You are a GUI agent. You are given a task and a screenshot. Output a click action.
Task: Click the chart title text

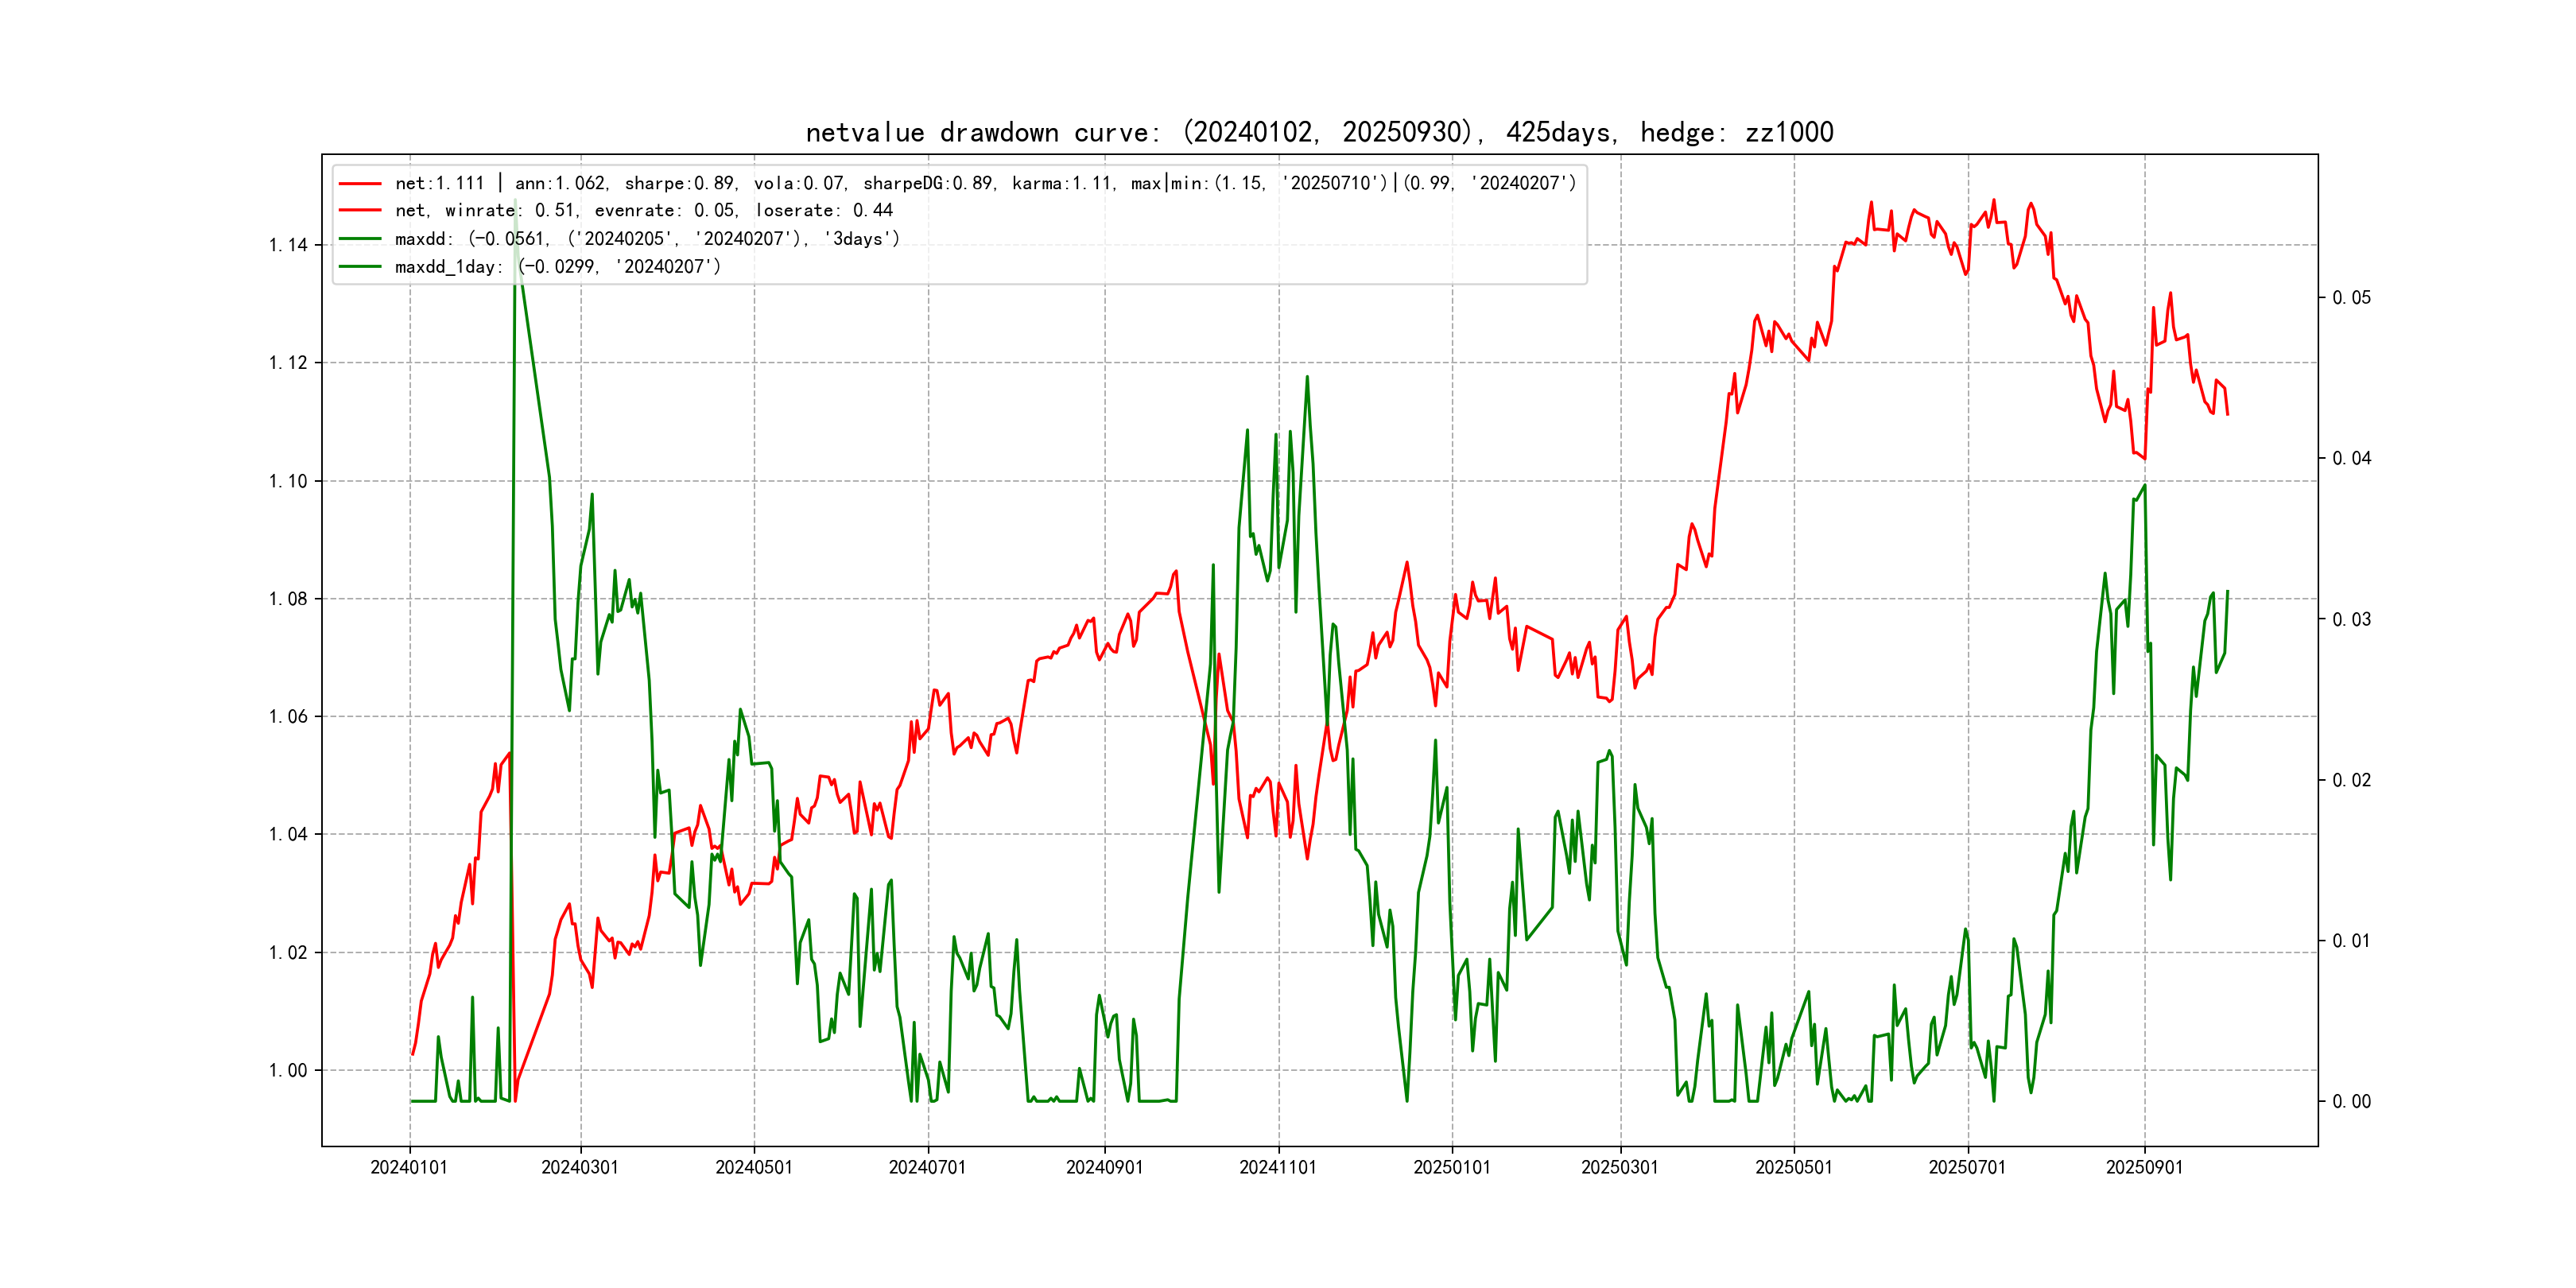click(x=1319, y=132)
